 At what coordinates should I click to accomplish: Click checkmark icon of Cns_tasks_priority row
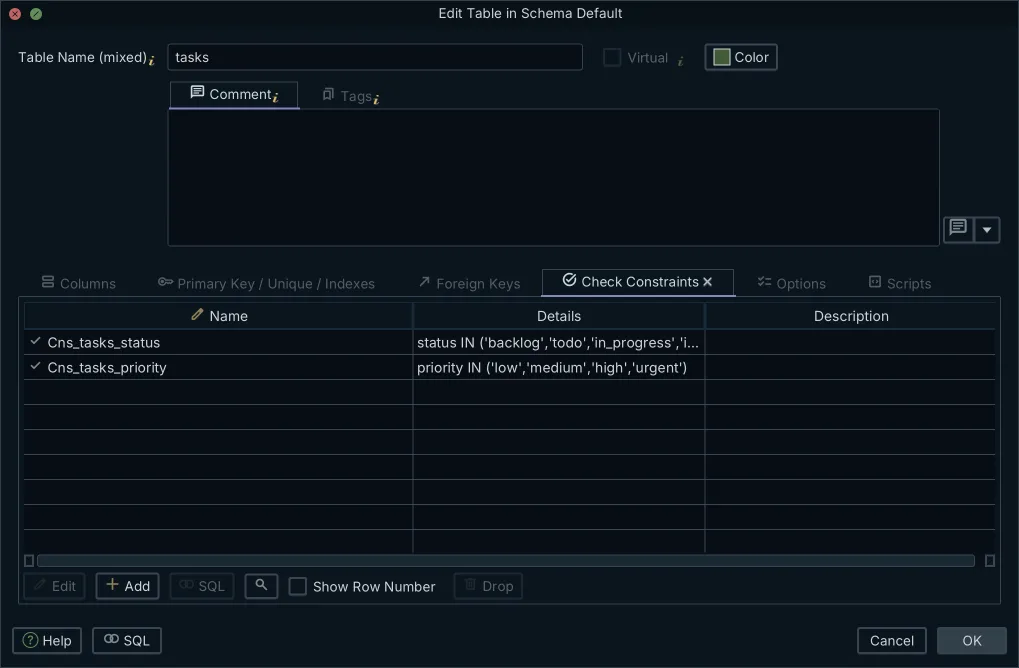(x=35, y=366)
